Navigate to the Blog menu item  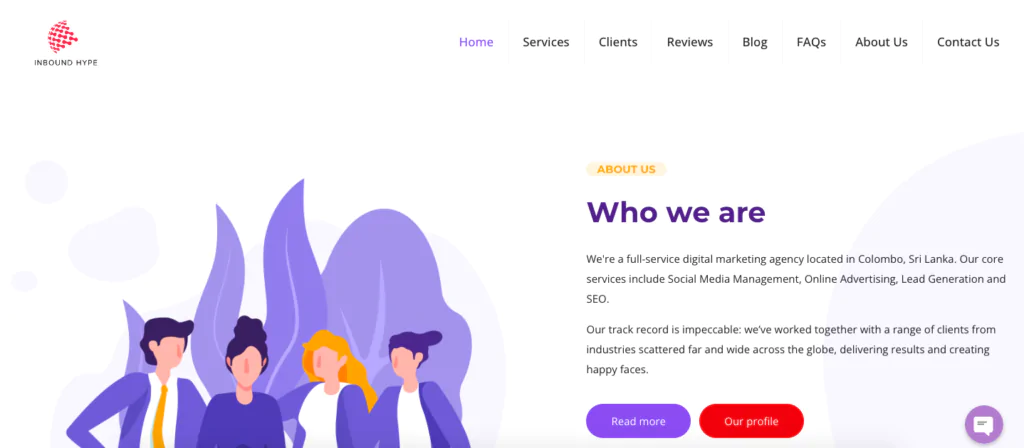[x=755, y=42]
